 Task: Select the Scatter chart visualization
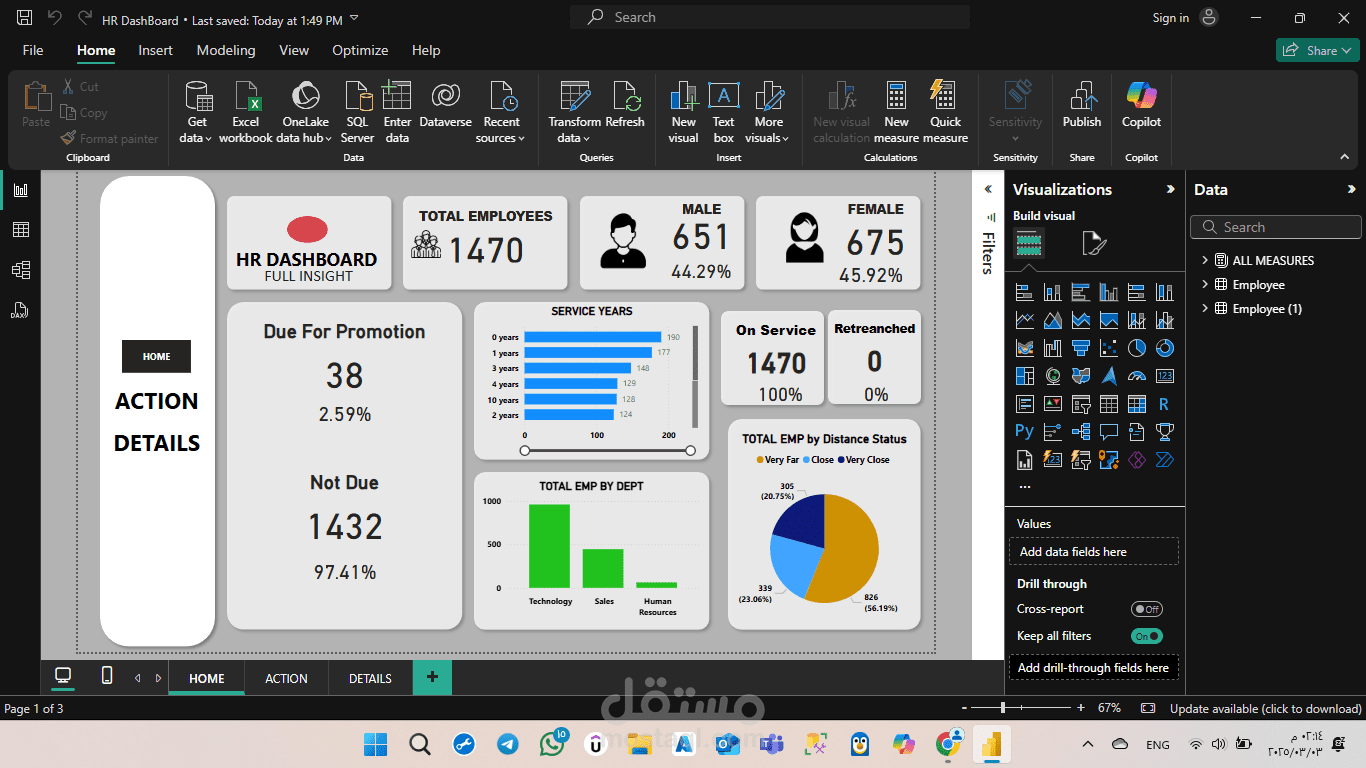[1108, 348]
